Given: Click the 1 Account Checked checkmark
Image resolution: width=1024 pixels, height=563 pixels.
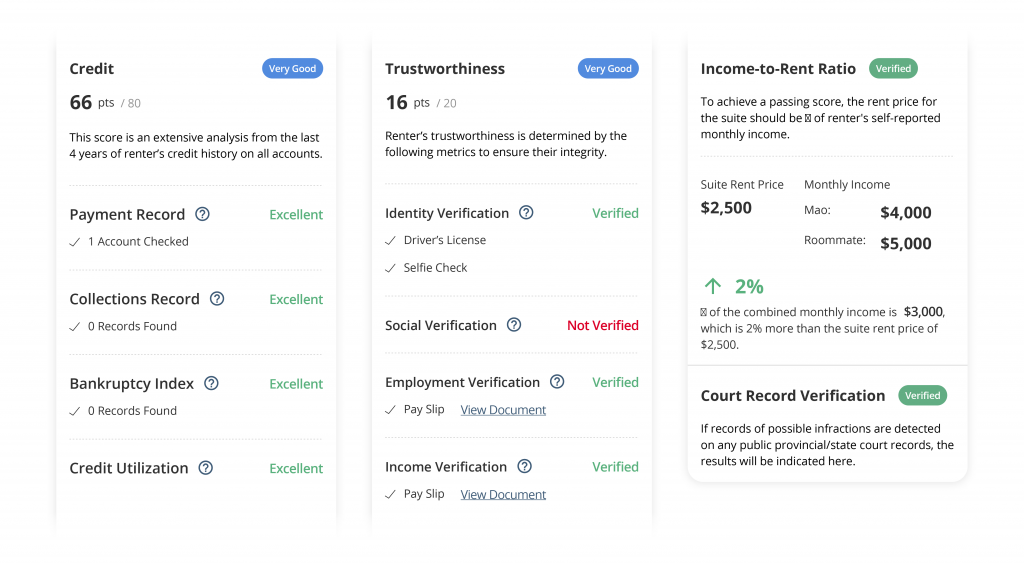Looking at the screenshot, I should tap(75, 242).
